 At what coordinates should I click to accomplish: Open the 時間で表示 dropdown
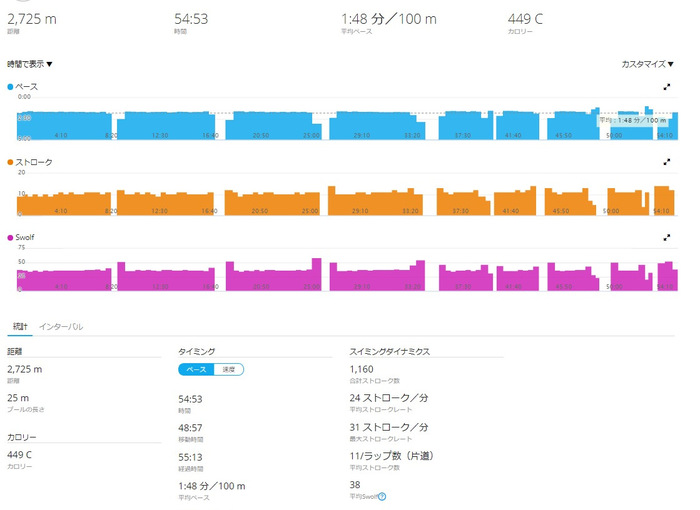tap(29, 64)
